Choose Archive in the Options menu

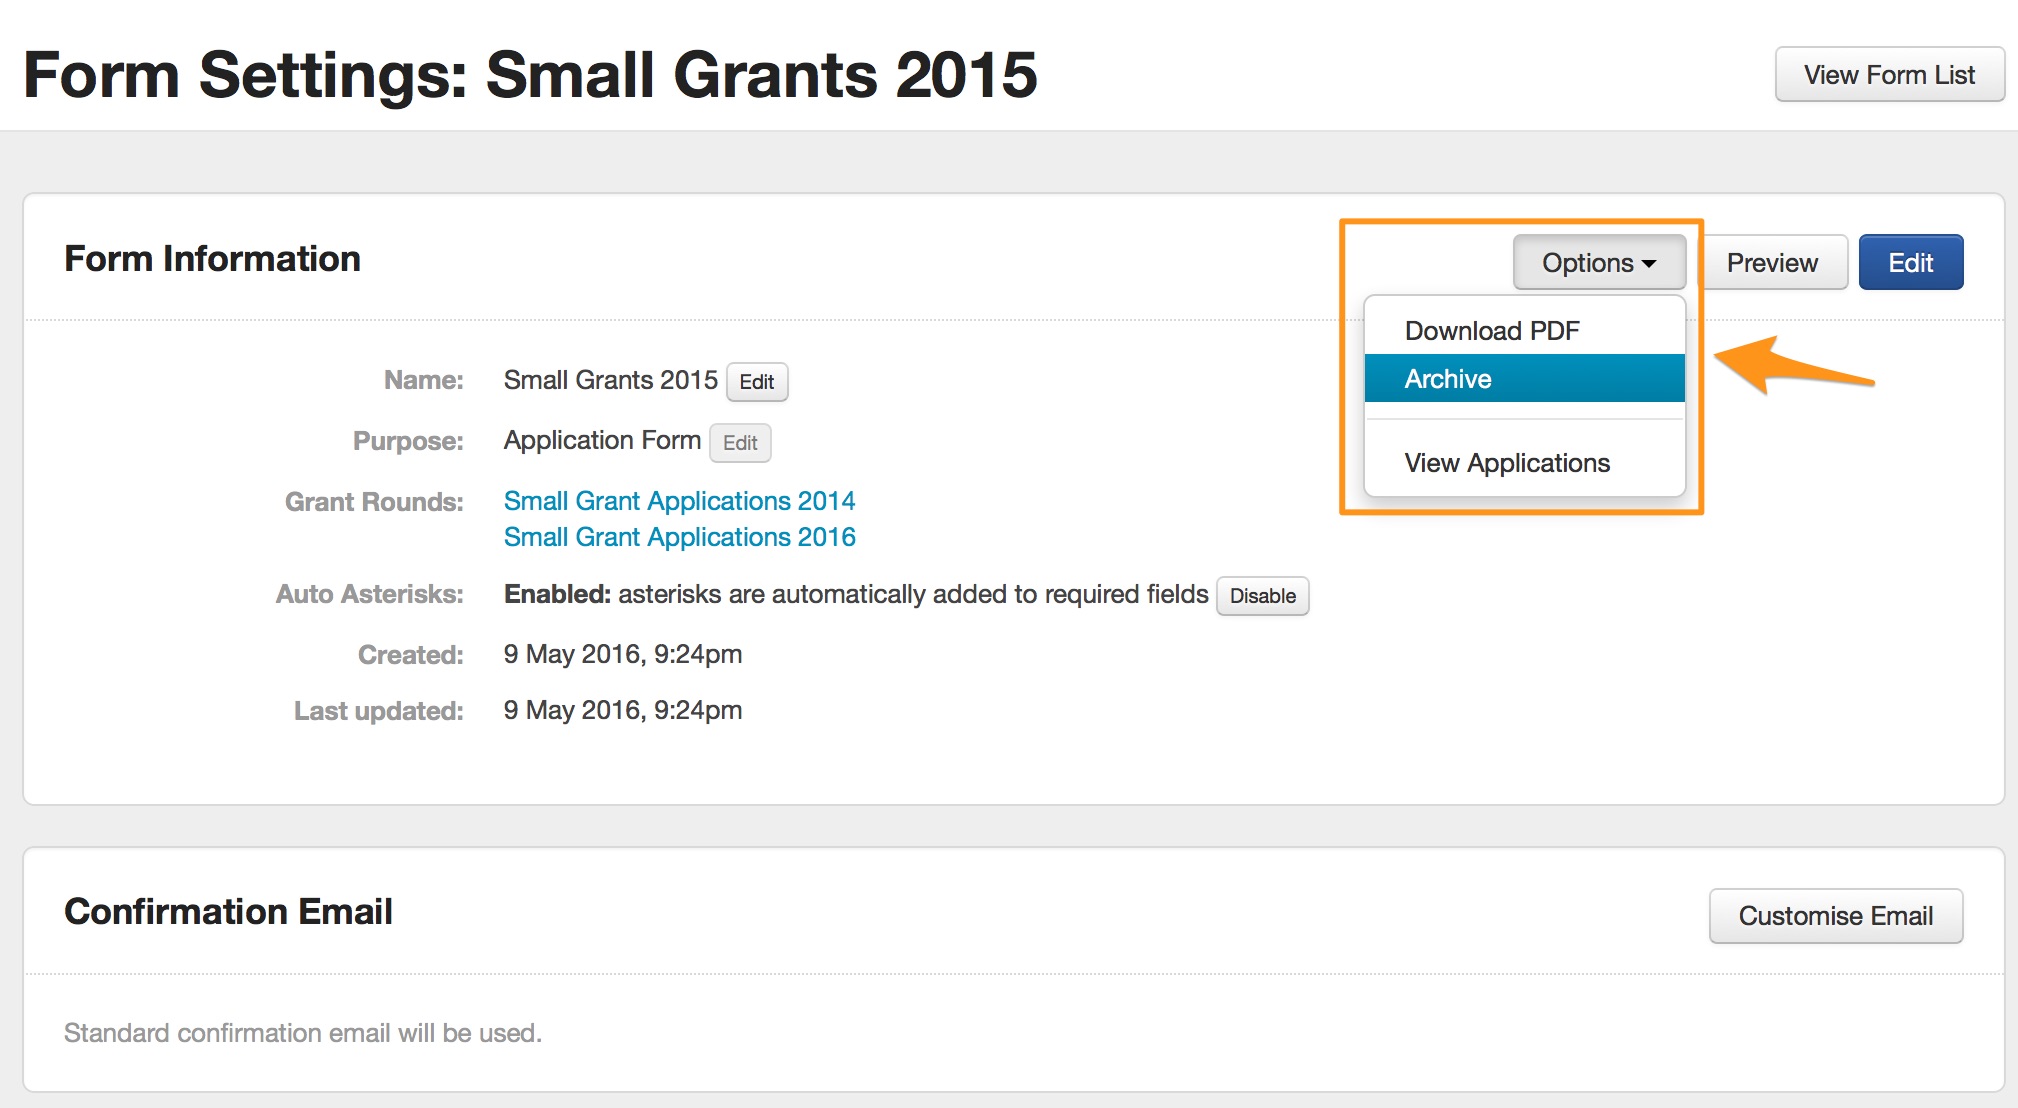tap(1448, 379)
